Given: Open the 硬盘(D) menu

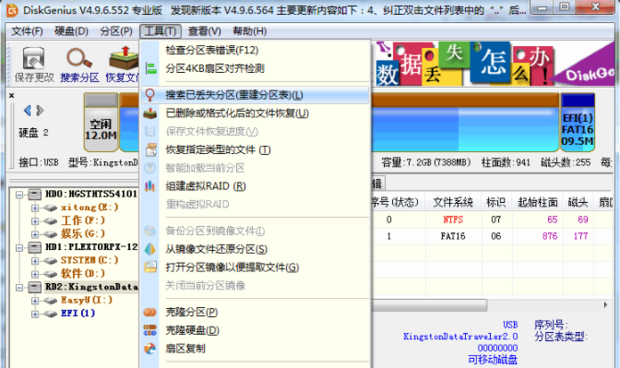Looking at the screenshot, I should coord(72,31).
